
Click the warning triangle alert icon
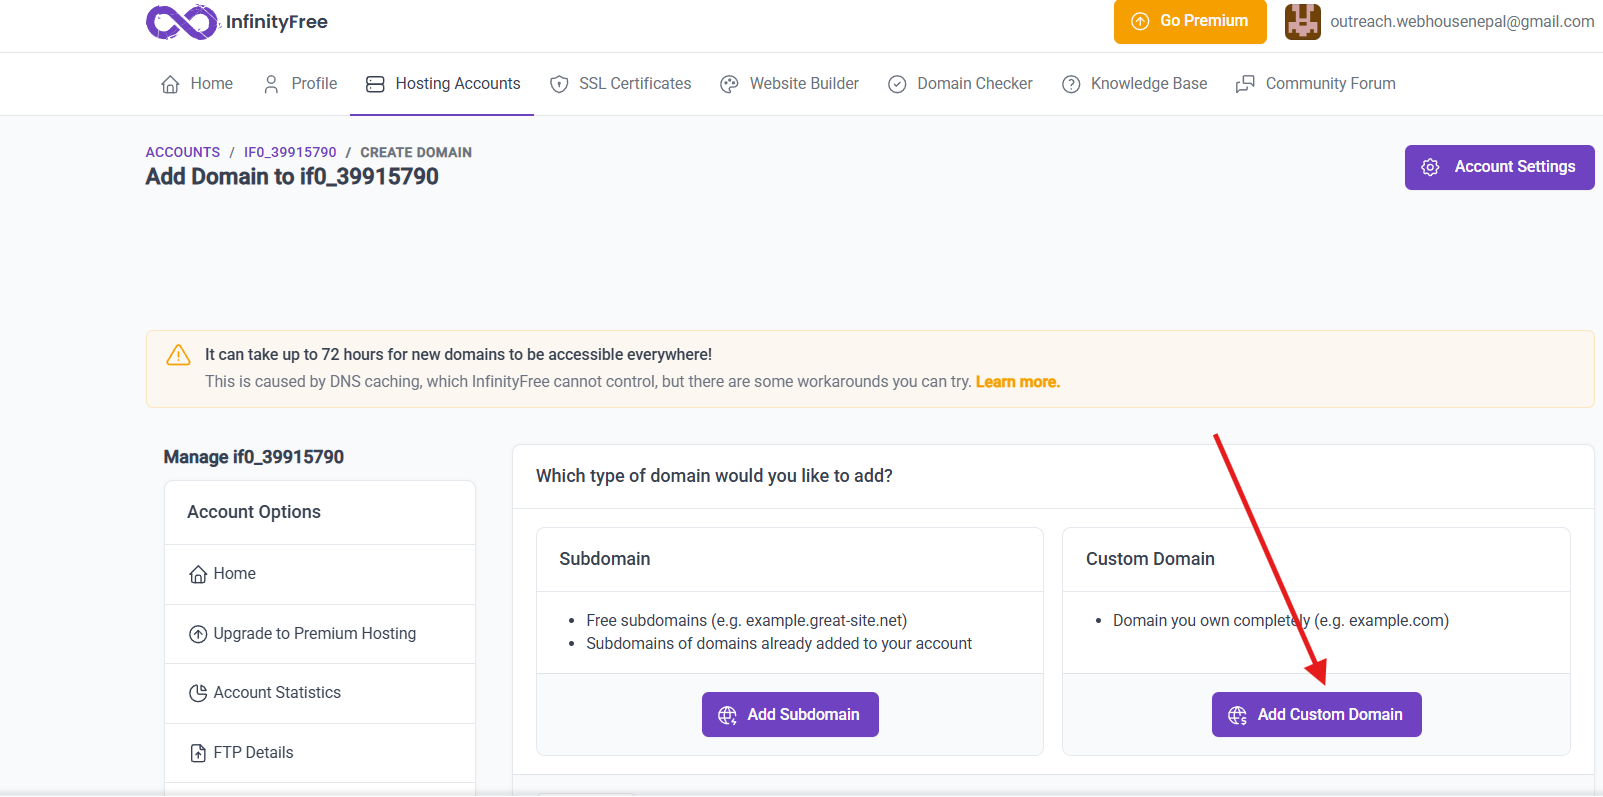click(x=179, y=355)
